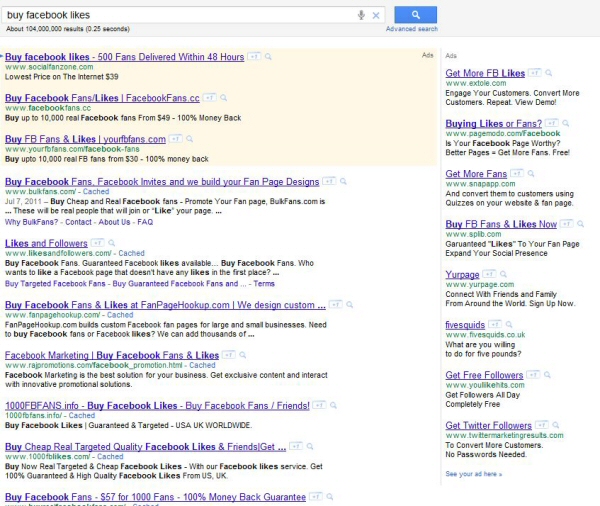
Task: Click the blue search magnifier button
Action: pos(415,15)
